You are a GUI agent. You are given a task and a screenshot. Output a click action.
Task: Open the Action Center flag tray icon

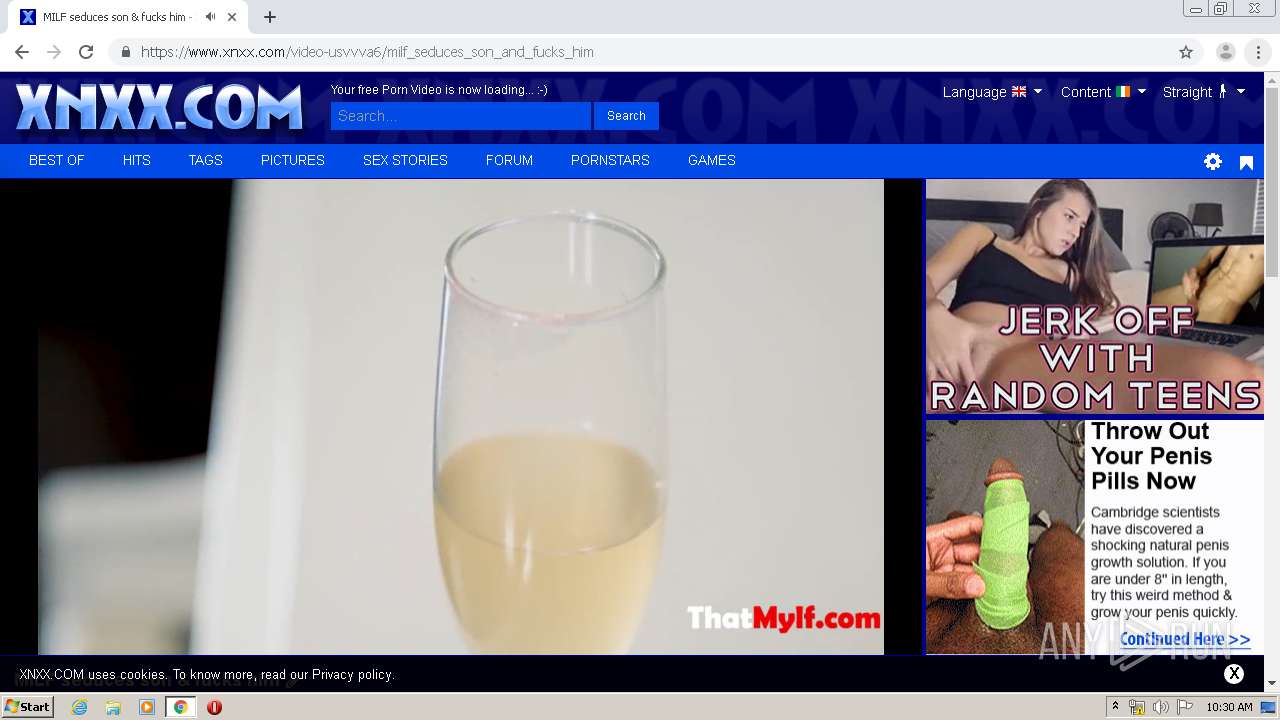pyautogui.click(x=1185, y=707)
